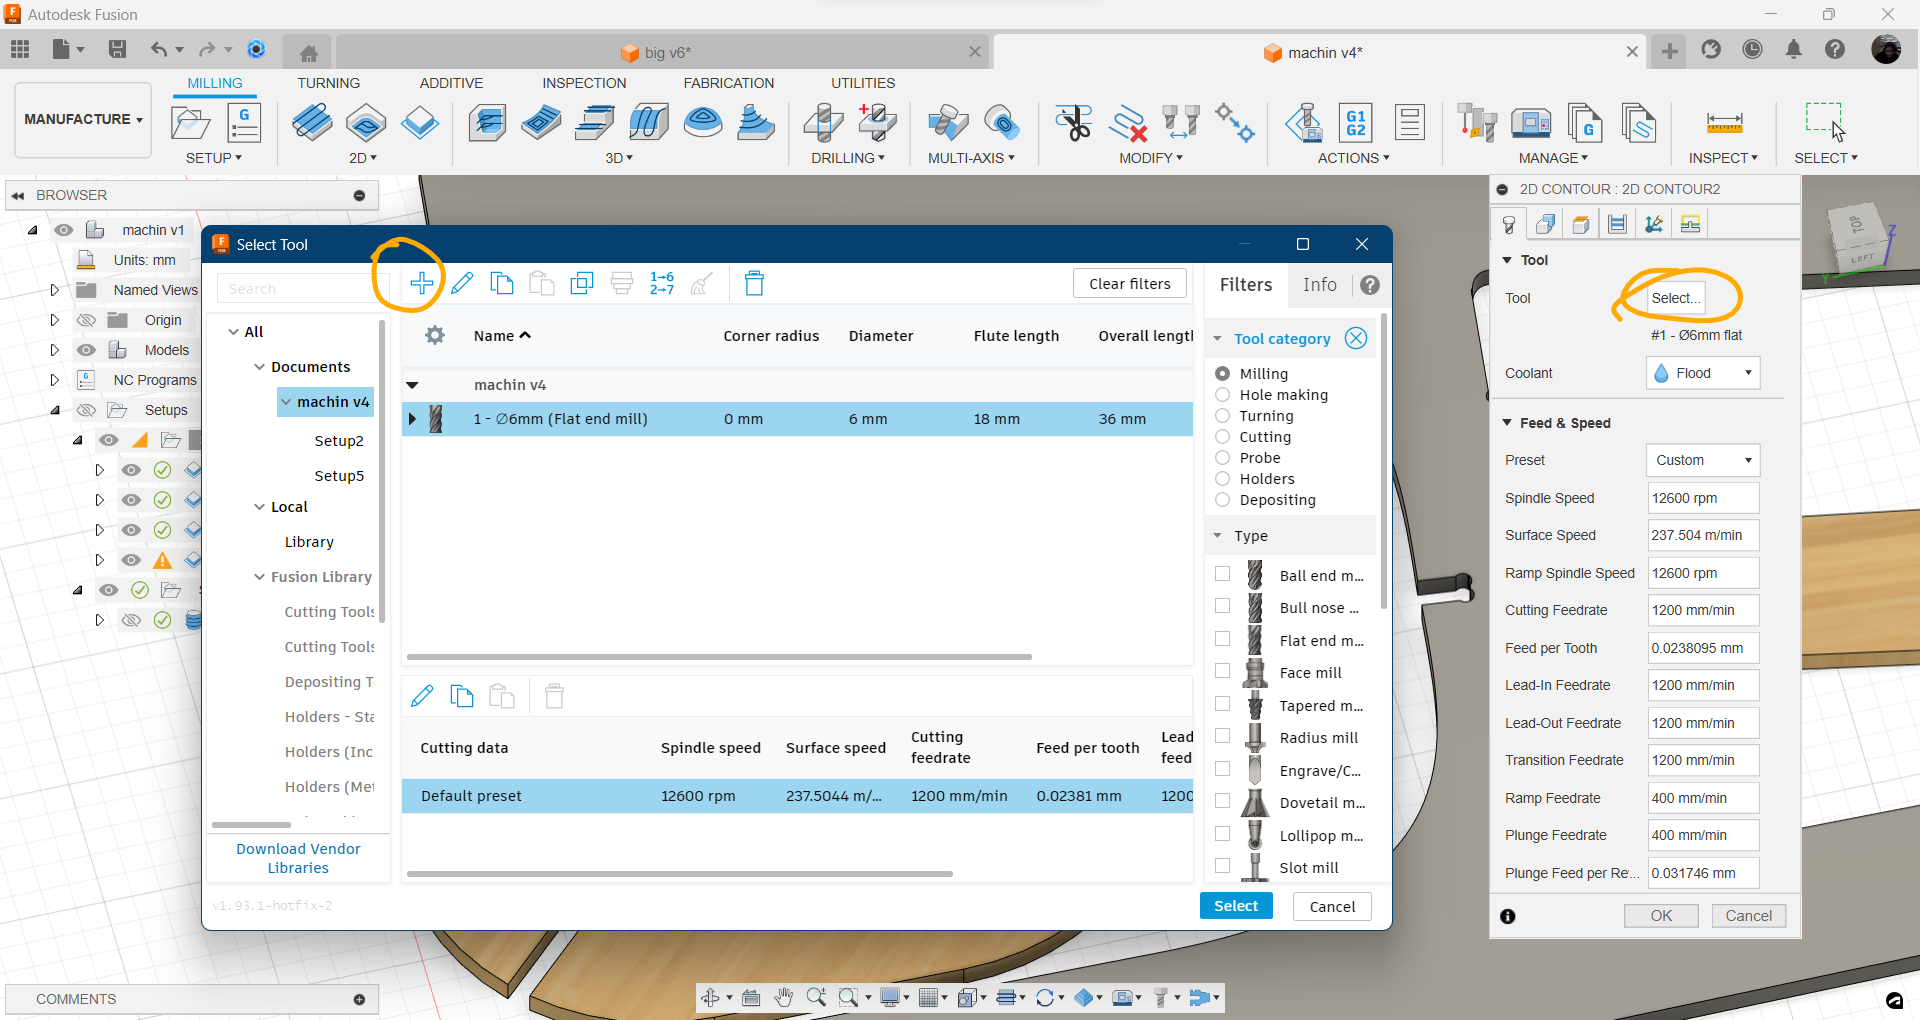Image resolution: width=1920 pixels, height=1020 pixels.
Task: Click the help question mark in Select Tool dialog
Action: click(x=1370, y=285)
